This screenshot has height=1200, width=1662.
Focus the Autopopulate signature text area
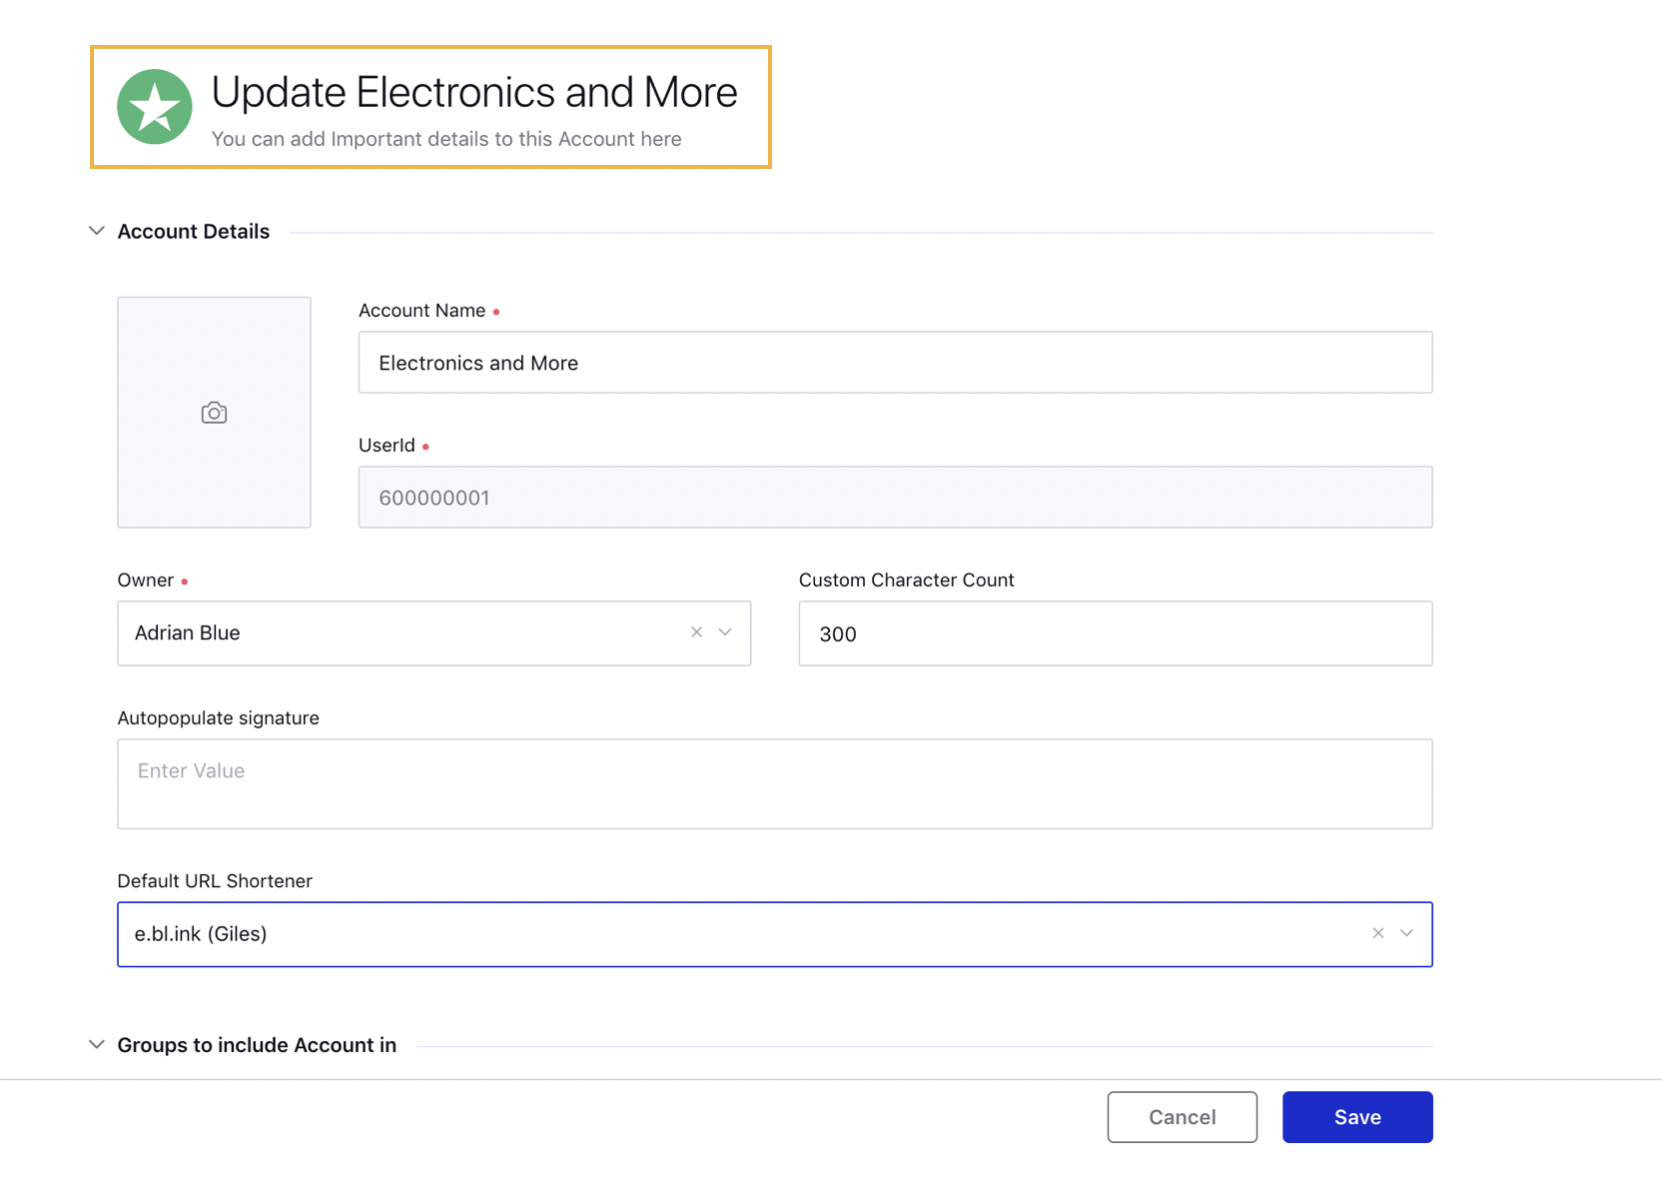coord(775,784)
